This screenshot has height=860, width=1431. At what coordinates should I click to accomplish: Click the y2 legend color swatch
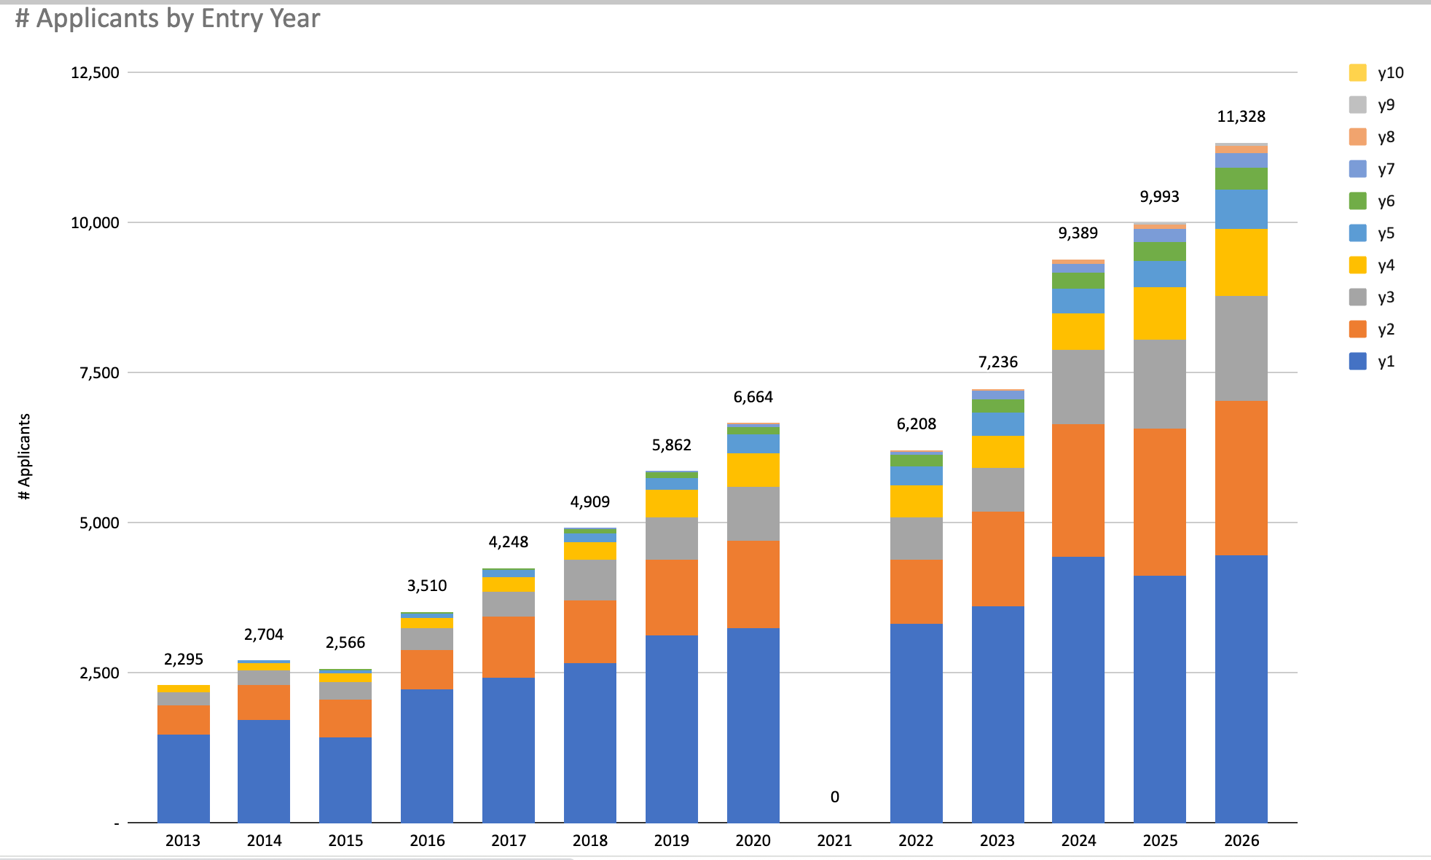pos(1357,329)
